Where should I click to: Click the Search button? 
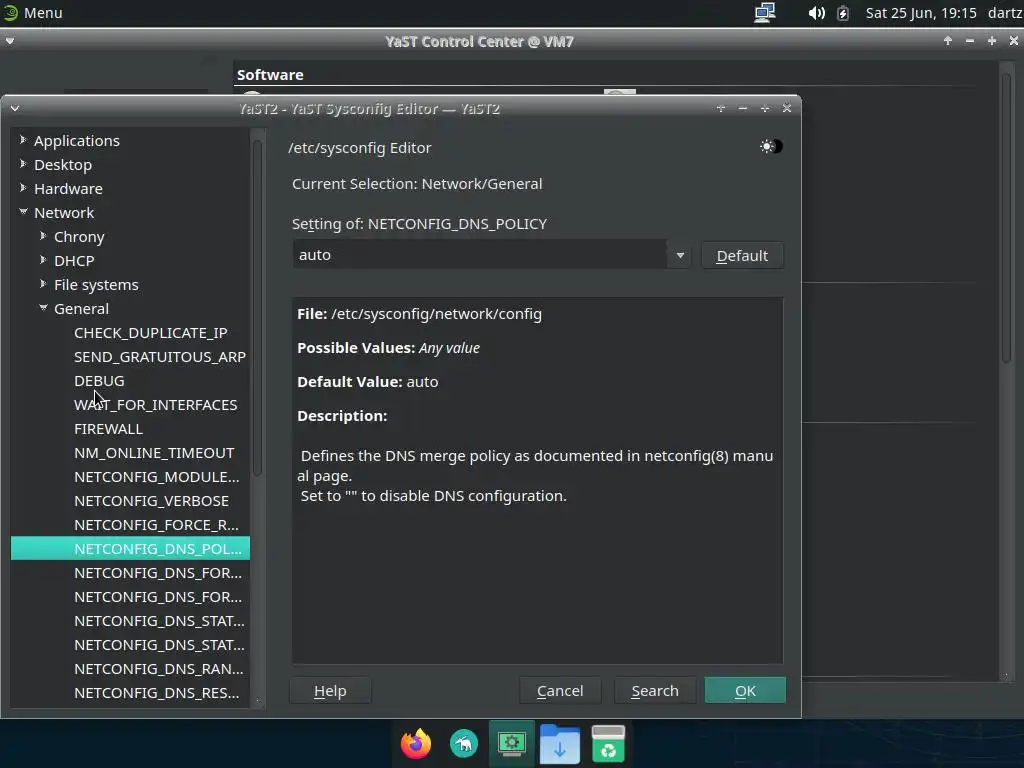click(654, 691)
